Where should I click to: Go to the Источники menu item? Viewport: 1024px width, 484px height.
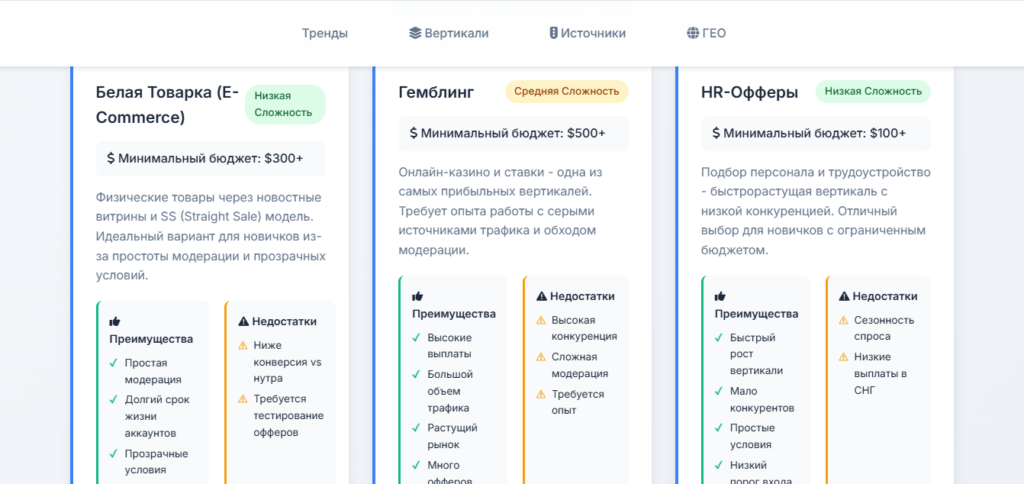pyautogui.click(x=593, y=33)
